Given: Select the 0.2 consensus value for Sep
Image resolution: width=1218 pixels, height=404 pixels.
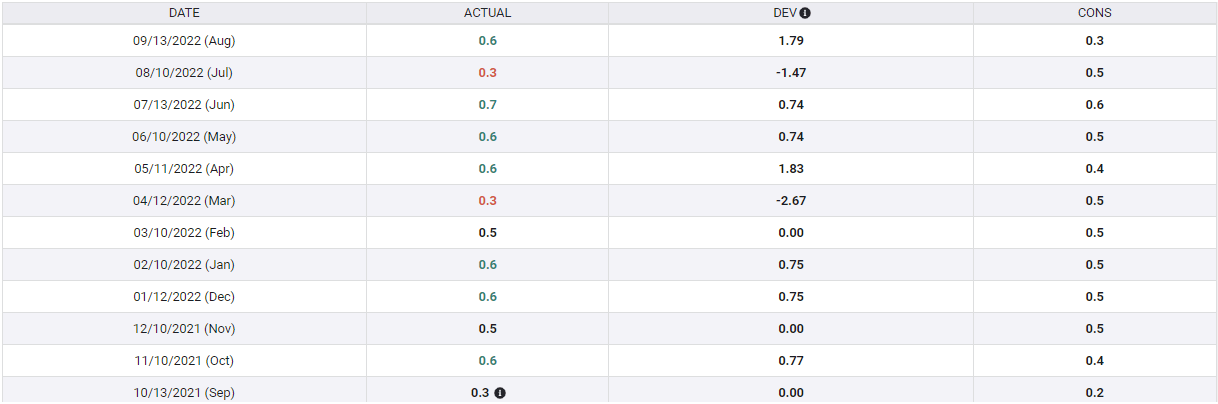Looking at the screenshot, I should pyautogui.click(x=1095, y=393).
